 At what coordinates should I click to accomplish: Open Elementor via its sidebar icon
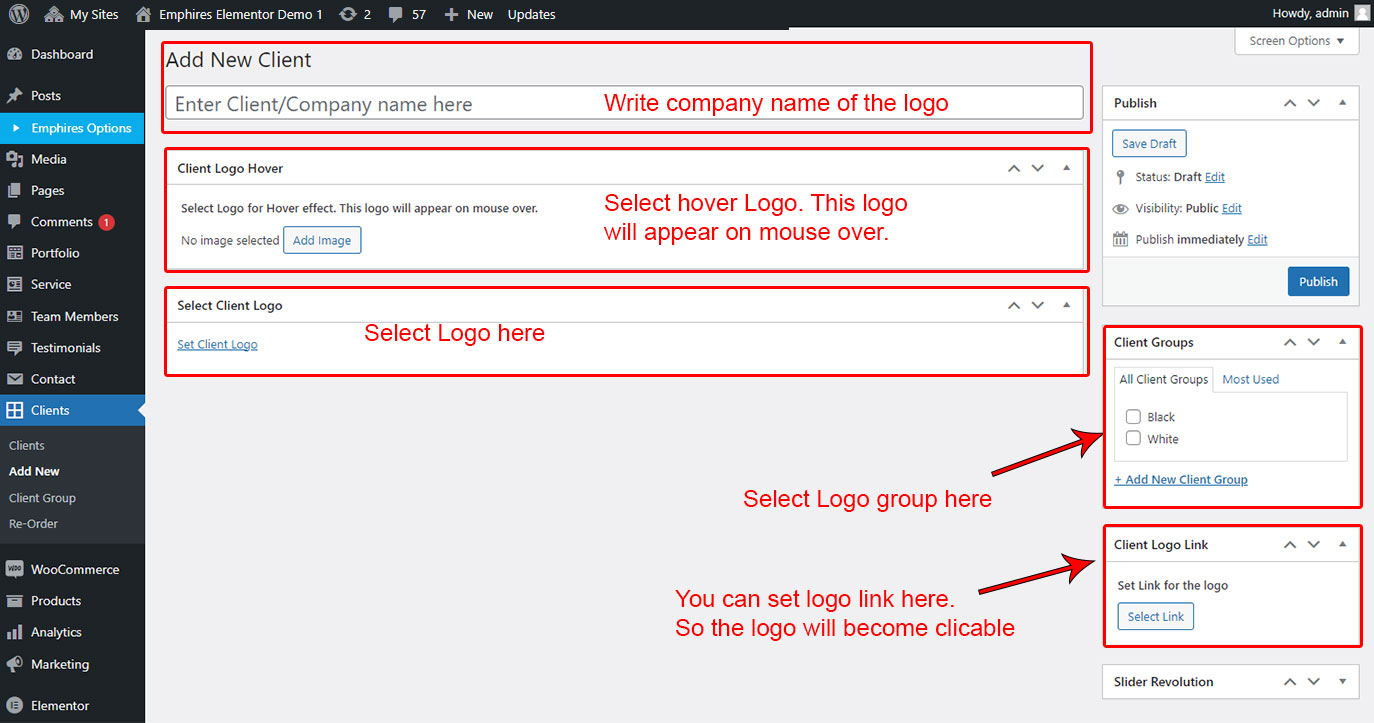15,705
